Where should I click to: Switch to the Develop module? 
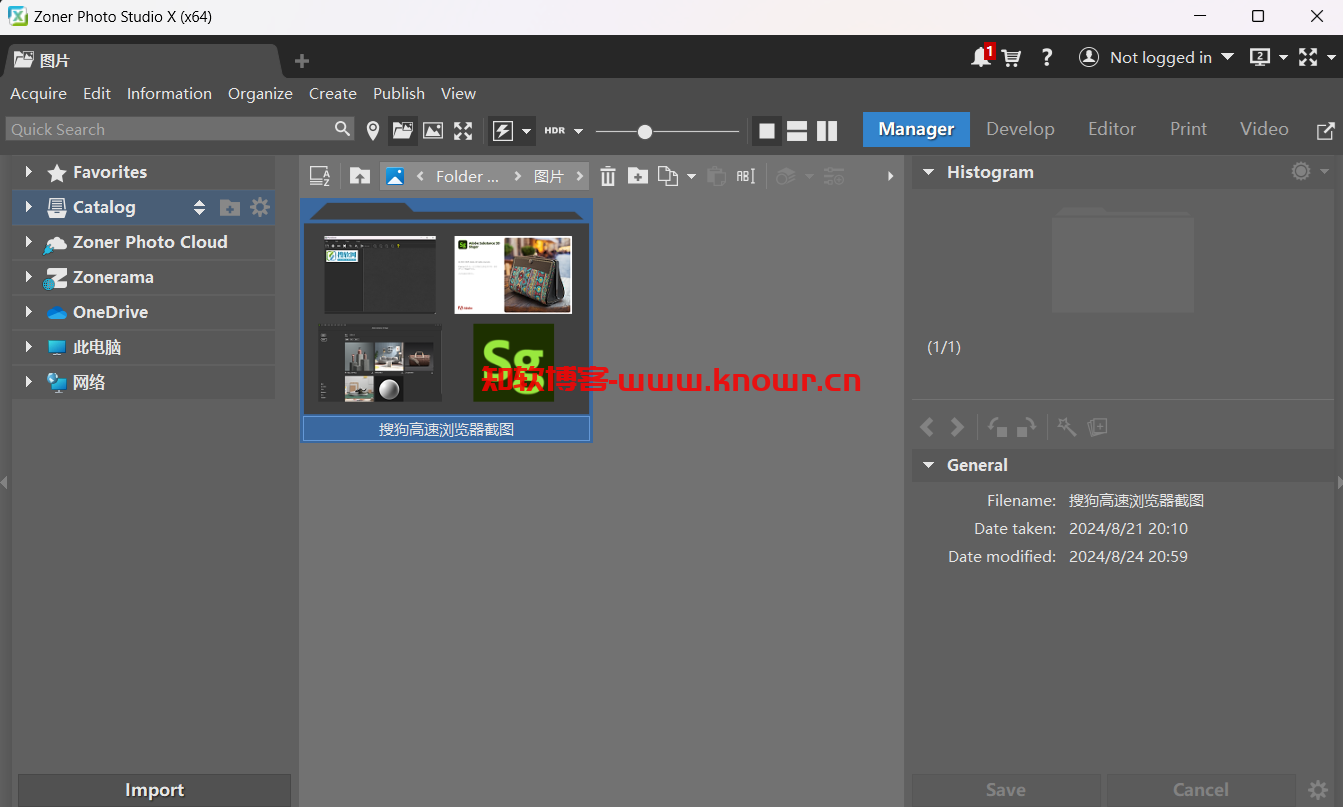click(x=1020, y=129)
